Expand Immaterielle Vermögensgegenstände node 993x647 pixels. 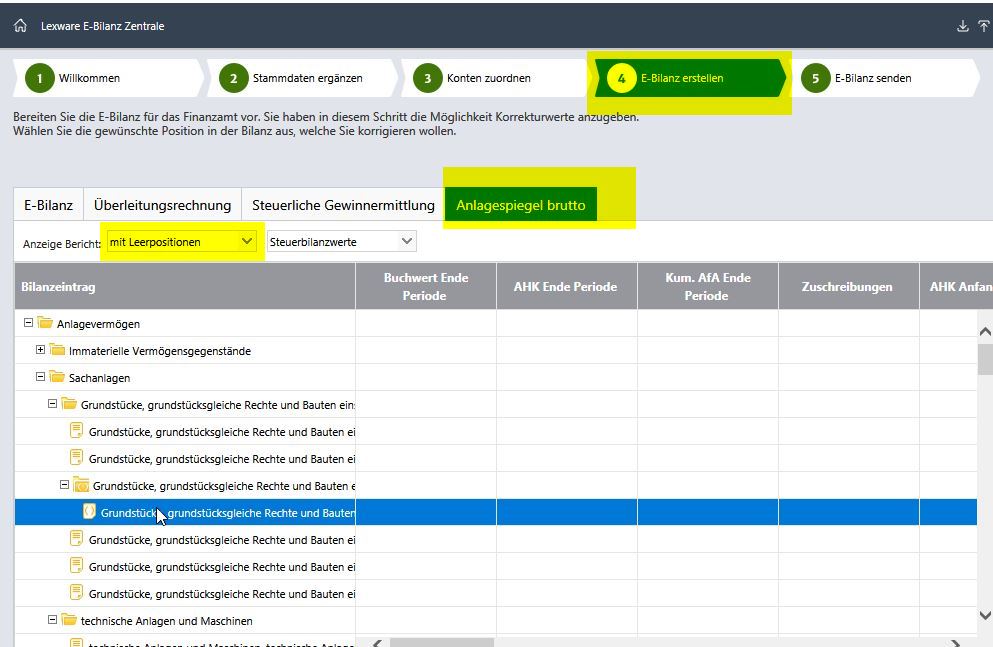coord(40,349)
